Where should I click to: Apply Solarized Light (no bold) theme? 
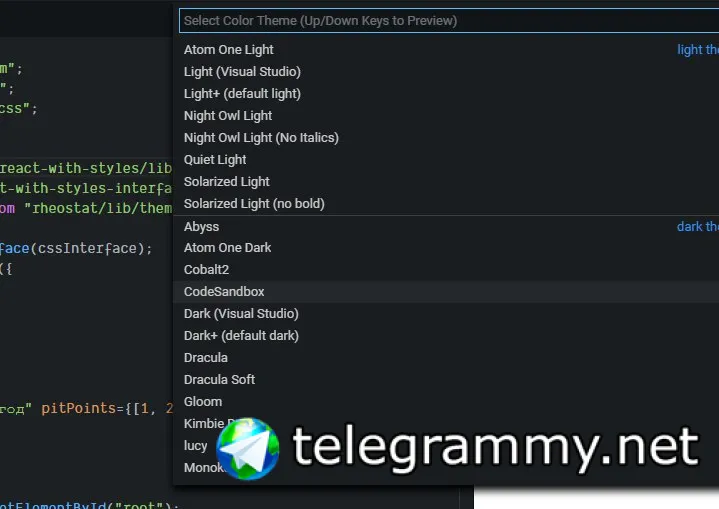(446, 204)
